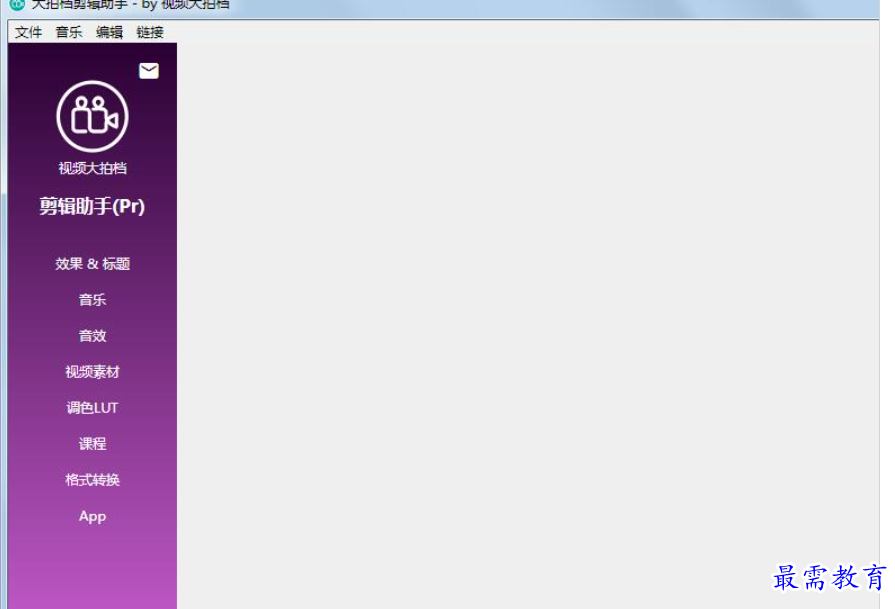The width and height of the screenshot is (895, 609).
Task: Select 效果 & 标题 in sidebar
Action: (92, 264)
